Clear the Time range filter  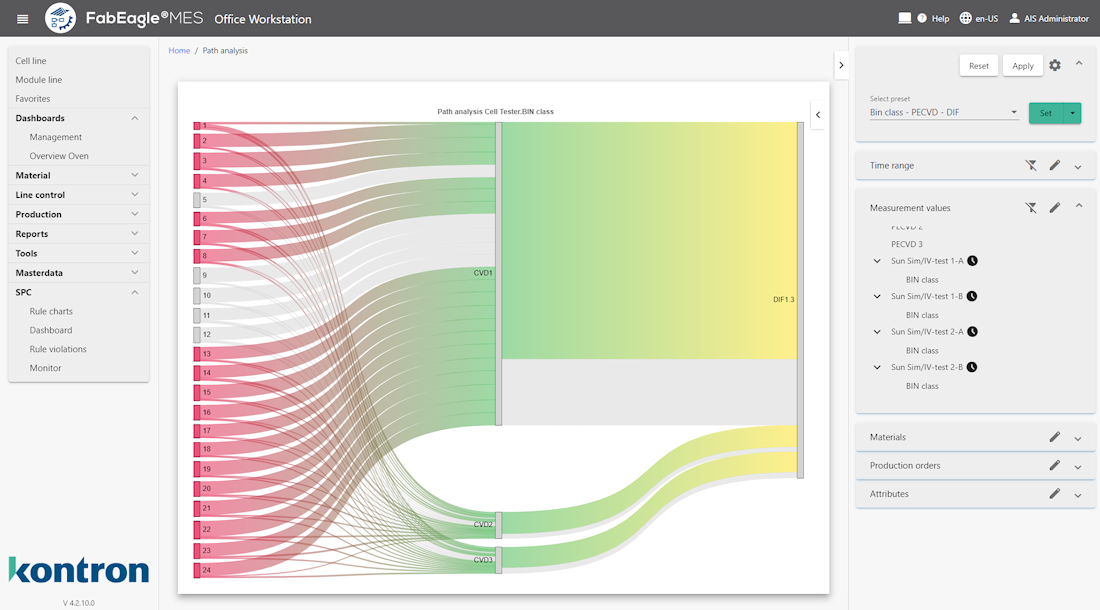tap(1031, 166)
